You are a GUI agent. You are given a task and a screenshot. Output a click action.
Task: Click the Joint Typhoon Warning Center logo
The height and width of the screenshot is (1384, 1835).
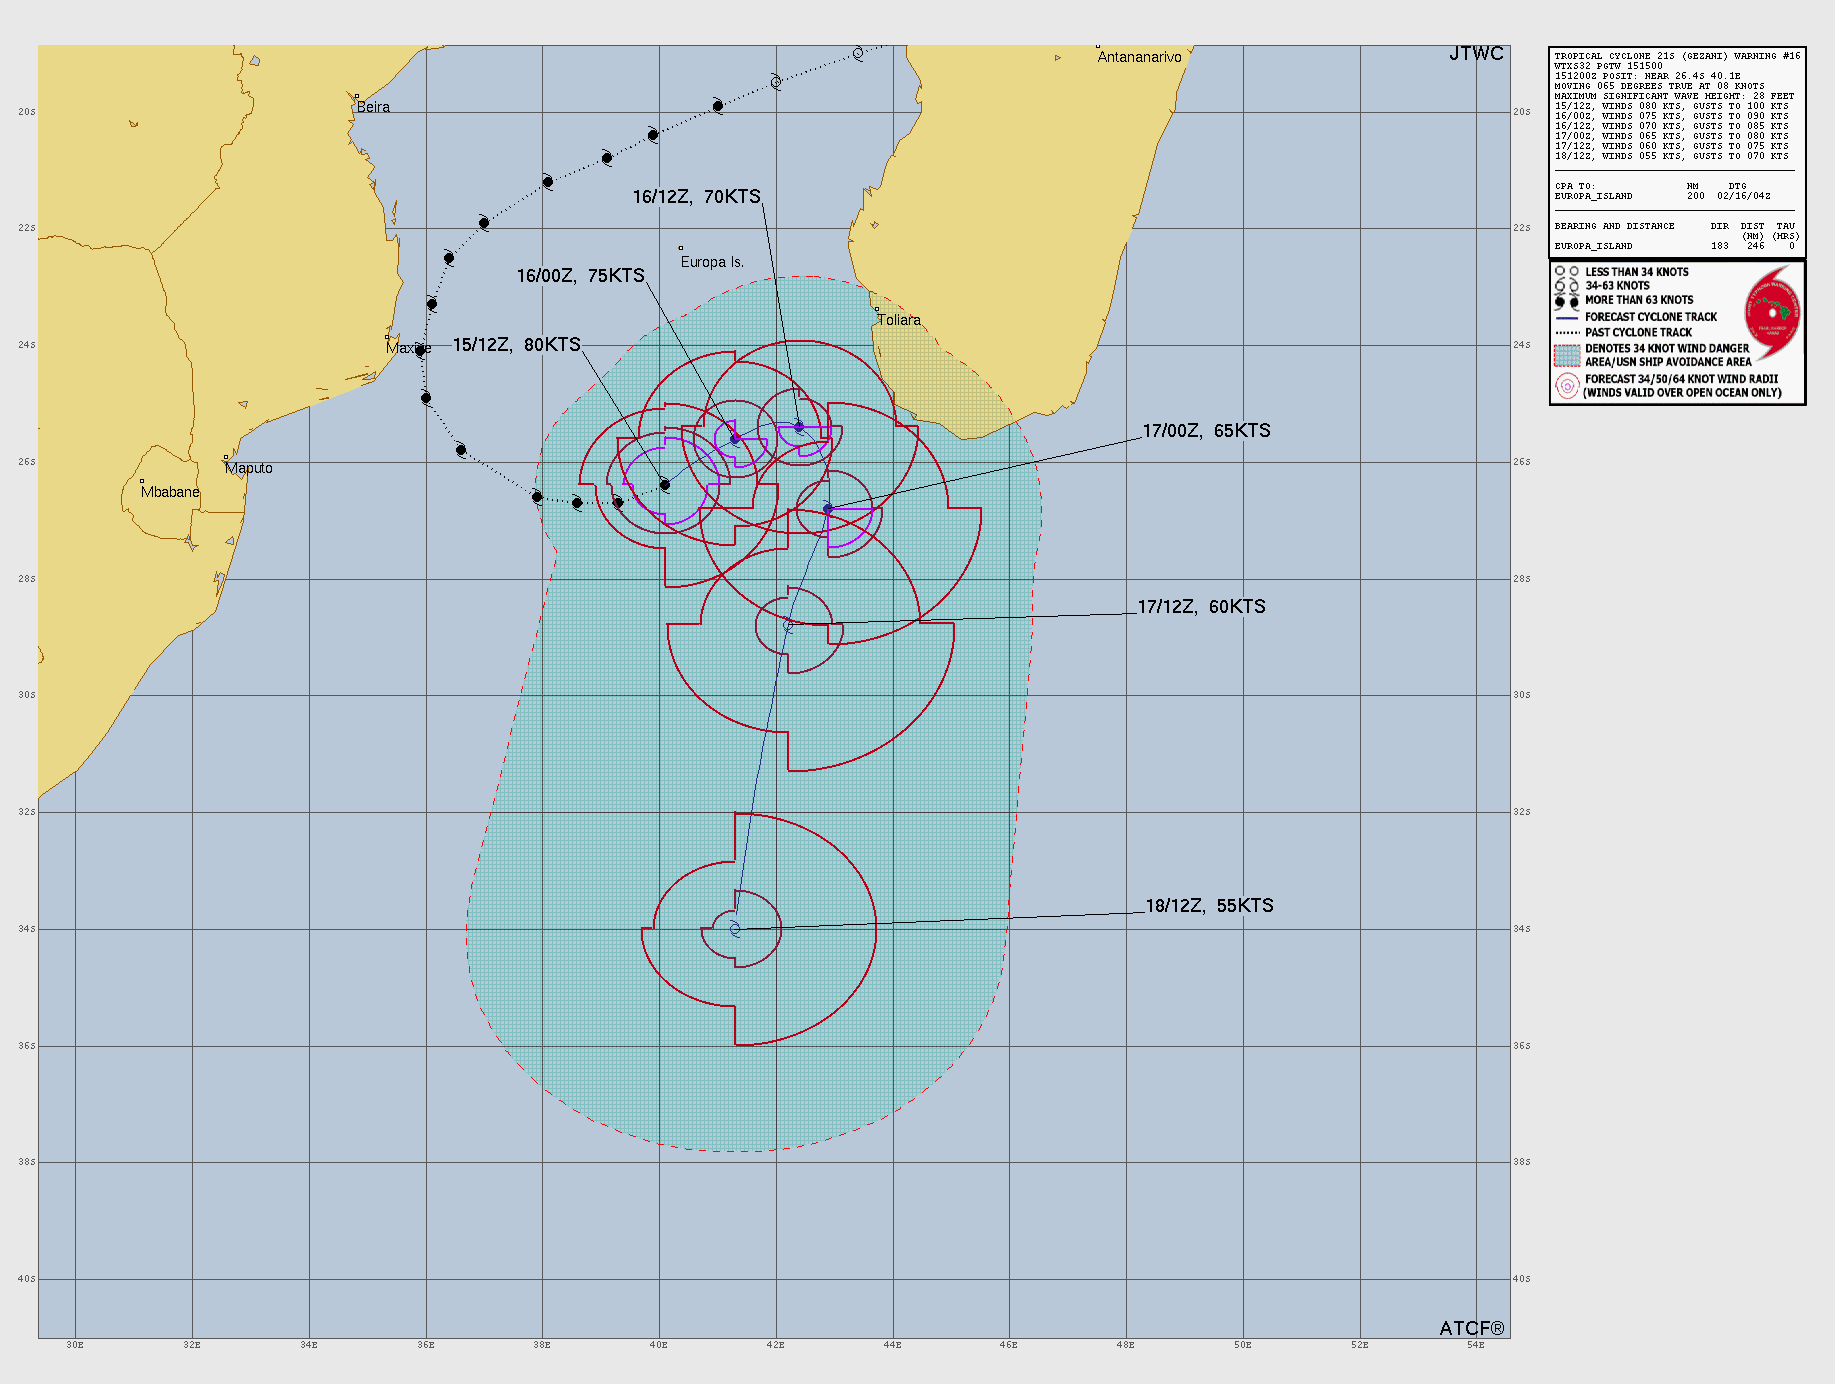(x=1773, y=313)
